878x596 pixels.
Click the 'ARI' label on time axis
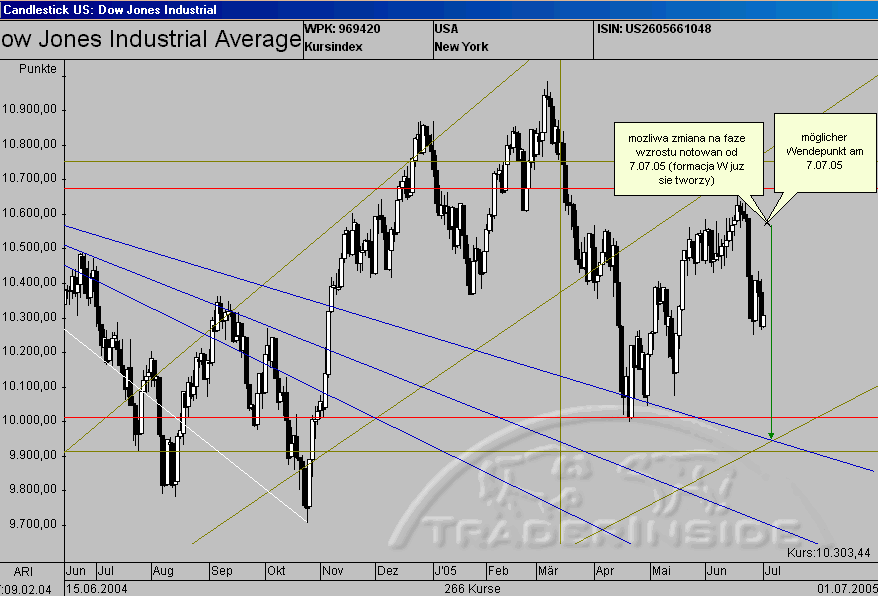[x=23, y=571]
